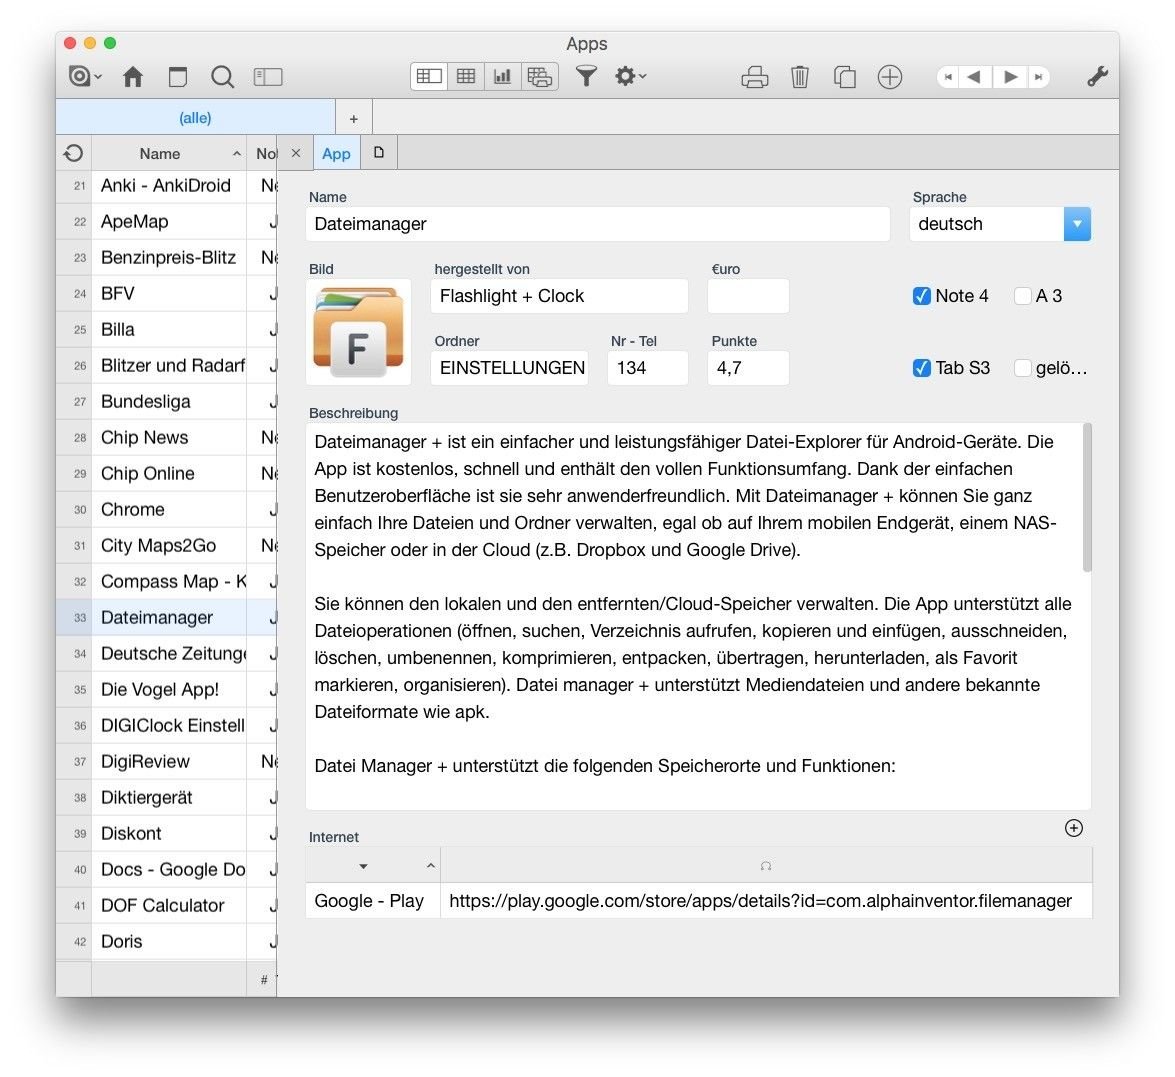Open the filter funnel
1175x1077 pixels.
pyautogui.click(x=586, y=76)
